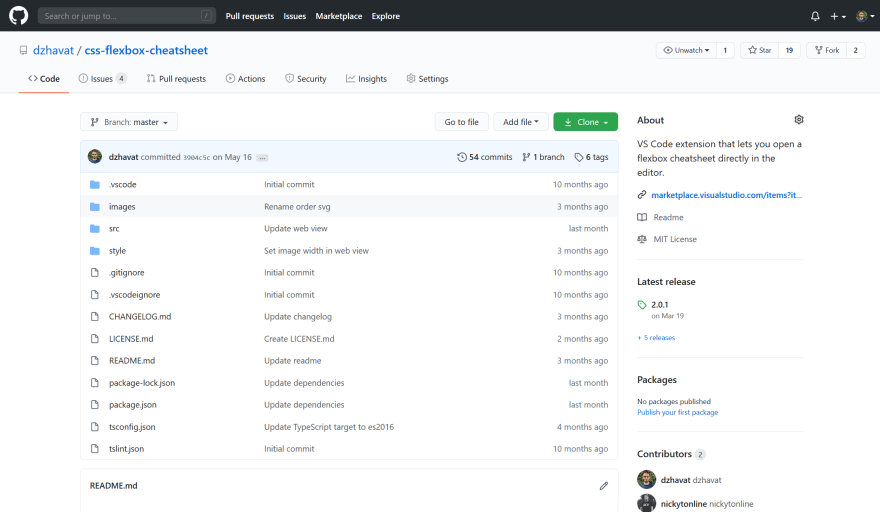The image size is (880, 512).
Task: Open nickytonline contributor avatar
Action: pos(647,503)
